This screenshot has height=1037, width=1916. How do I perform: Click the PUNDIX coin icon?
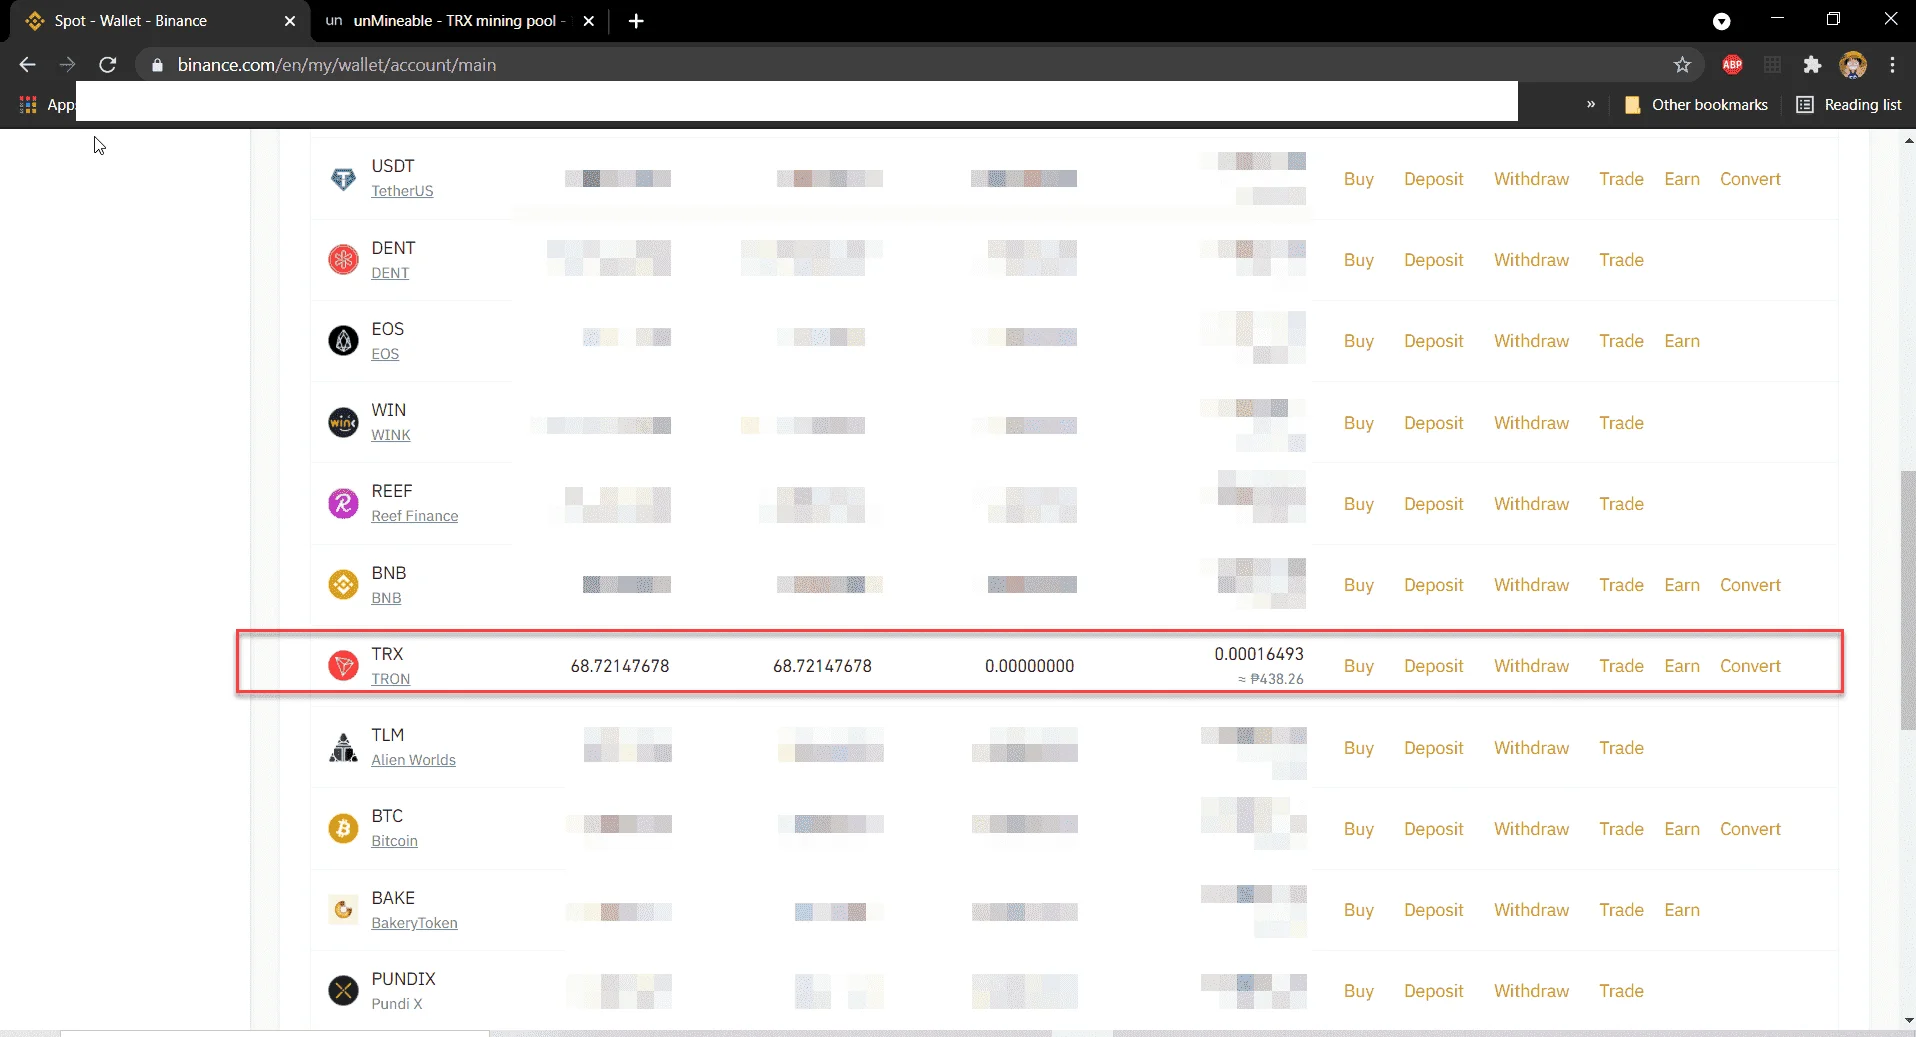pos(343,990)
